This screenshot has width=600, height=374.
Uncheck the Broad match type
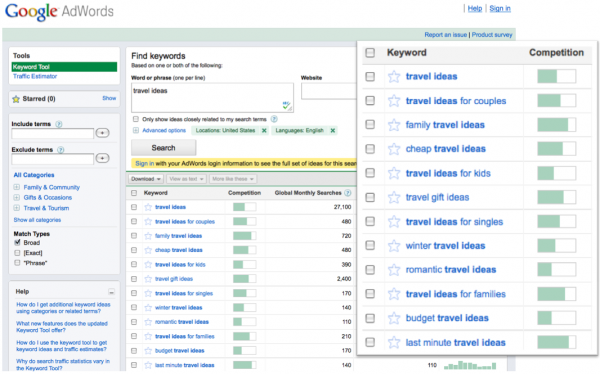pos(17,242)
